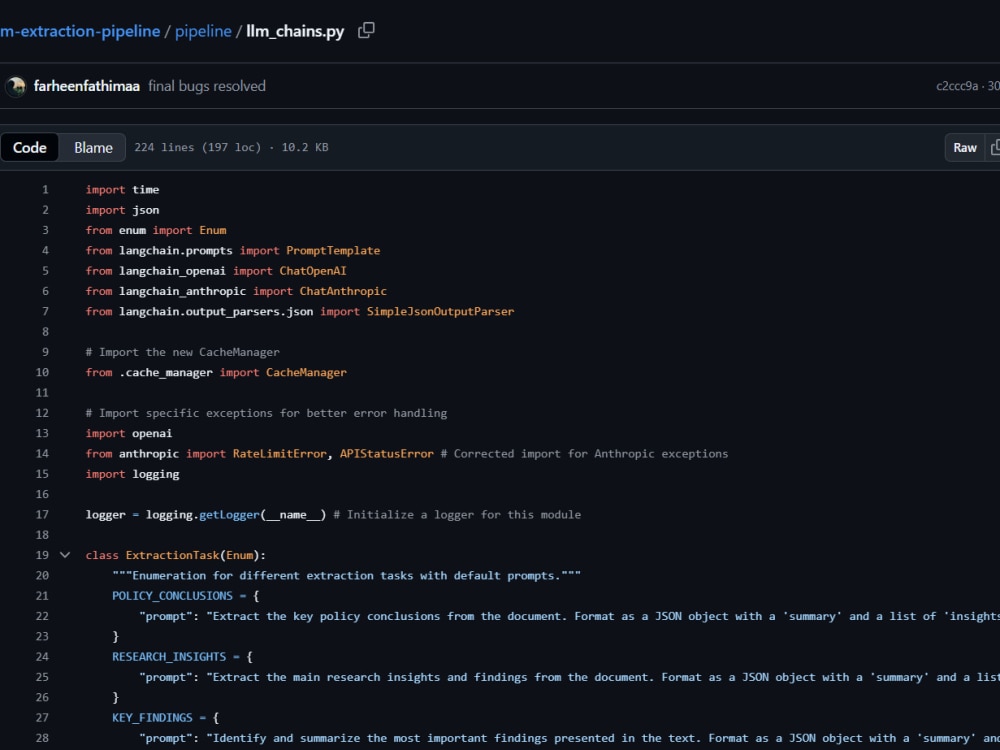Open the pipeline folder breadcrumb
Image resolution: width=1000 pixels, height=750 pixels.
pyautogui.click(x=203, y=31)
